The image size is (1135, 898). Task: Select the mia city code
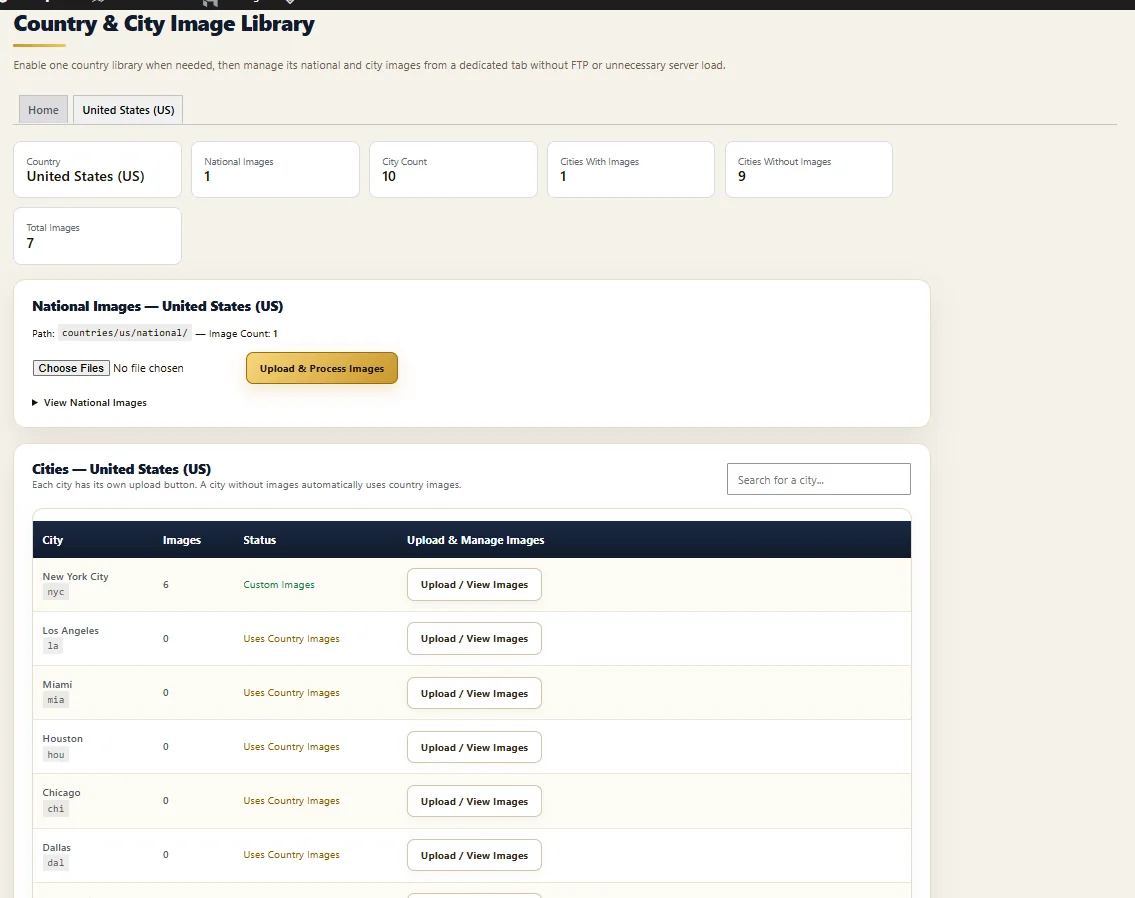pos(56,700)
